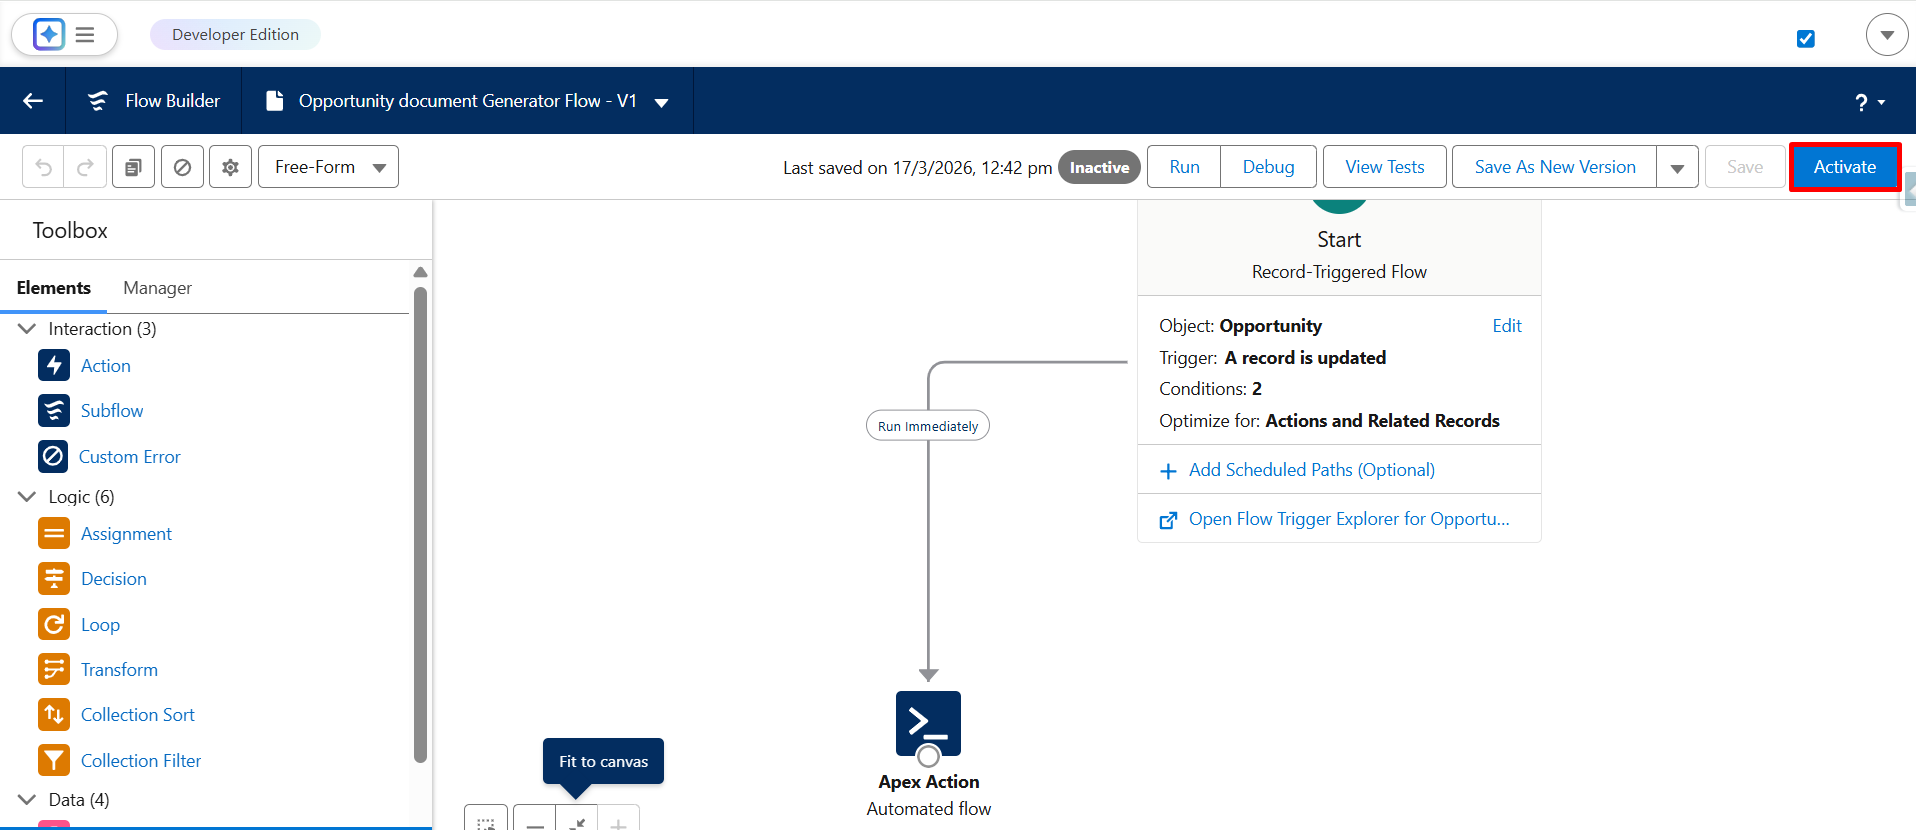
Task: Open the flow errors (circle-slash) toolbar icon
Action: pos(182,167)
